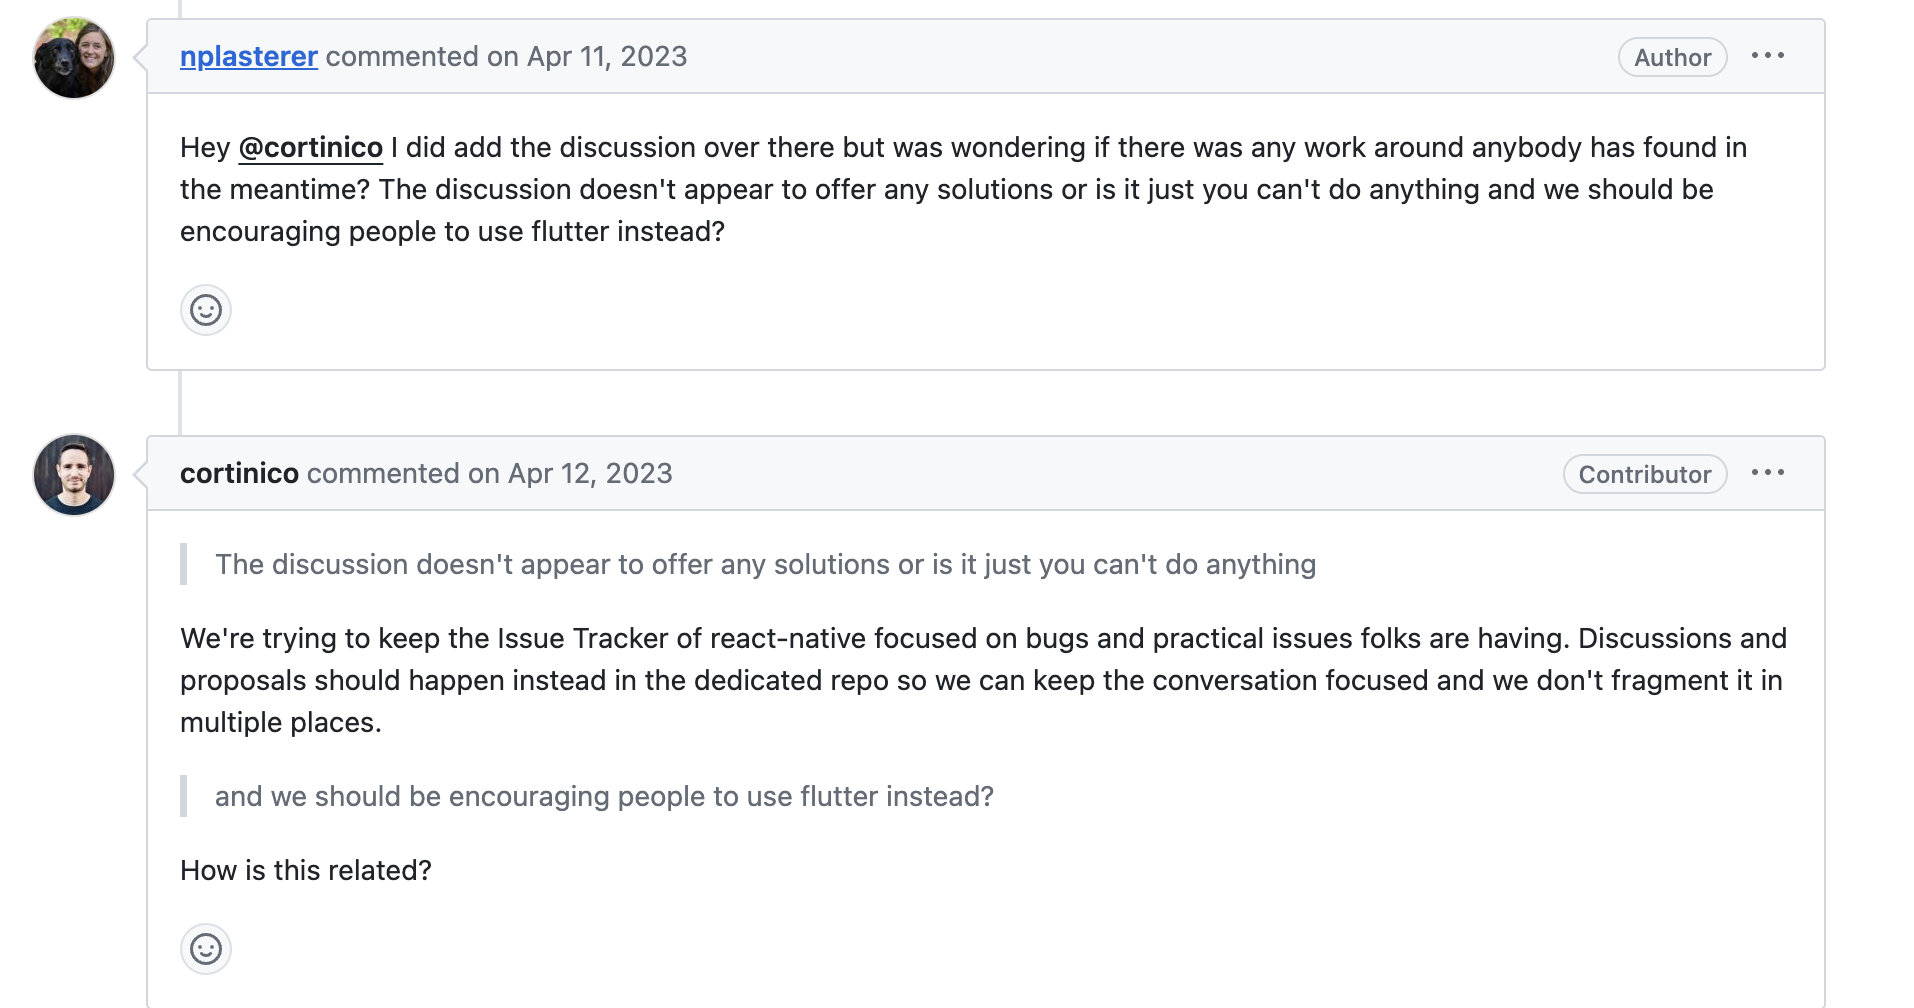
Task: Open nplasterer's profile avatar
Action: point(74,58)
